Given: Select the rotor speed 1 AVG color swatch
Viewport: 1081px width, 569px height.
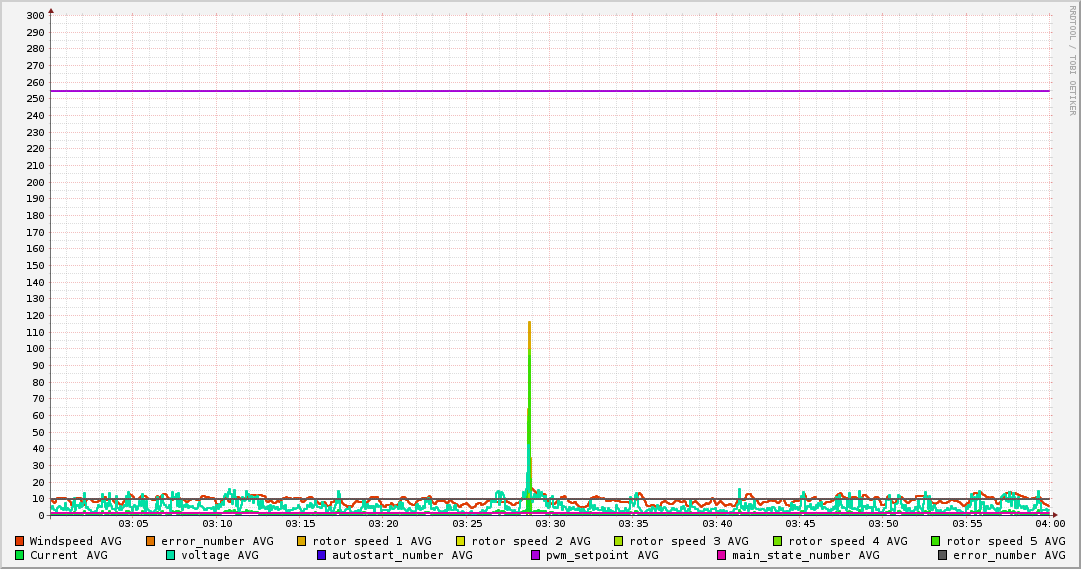Looking at the screenshot, I should coord(301,541).
